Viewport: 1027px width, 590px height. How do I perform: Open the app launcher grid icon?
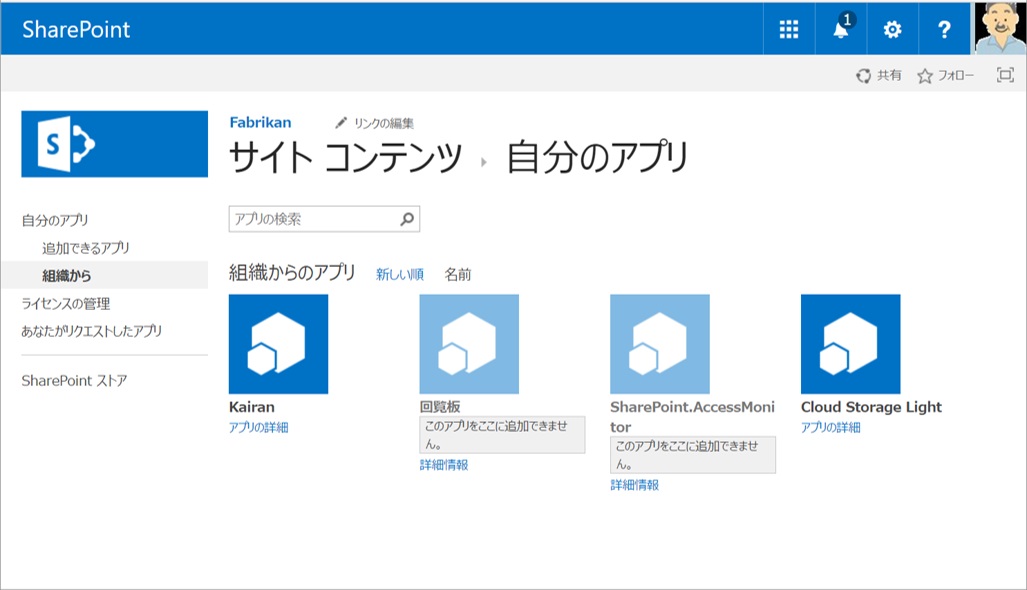click(788, 28)
